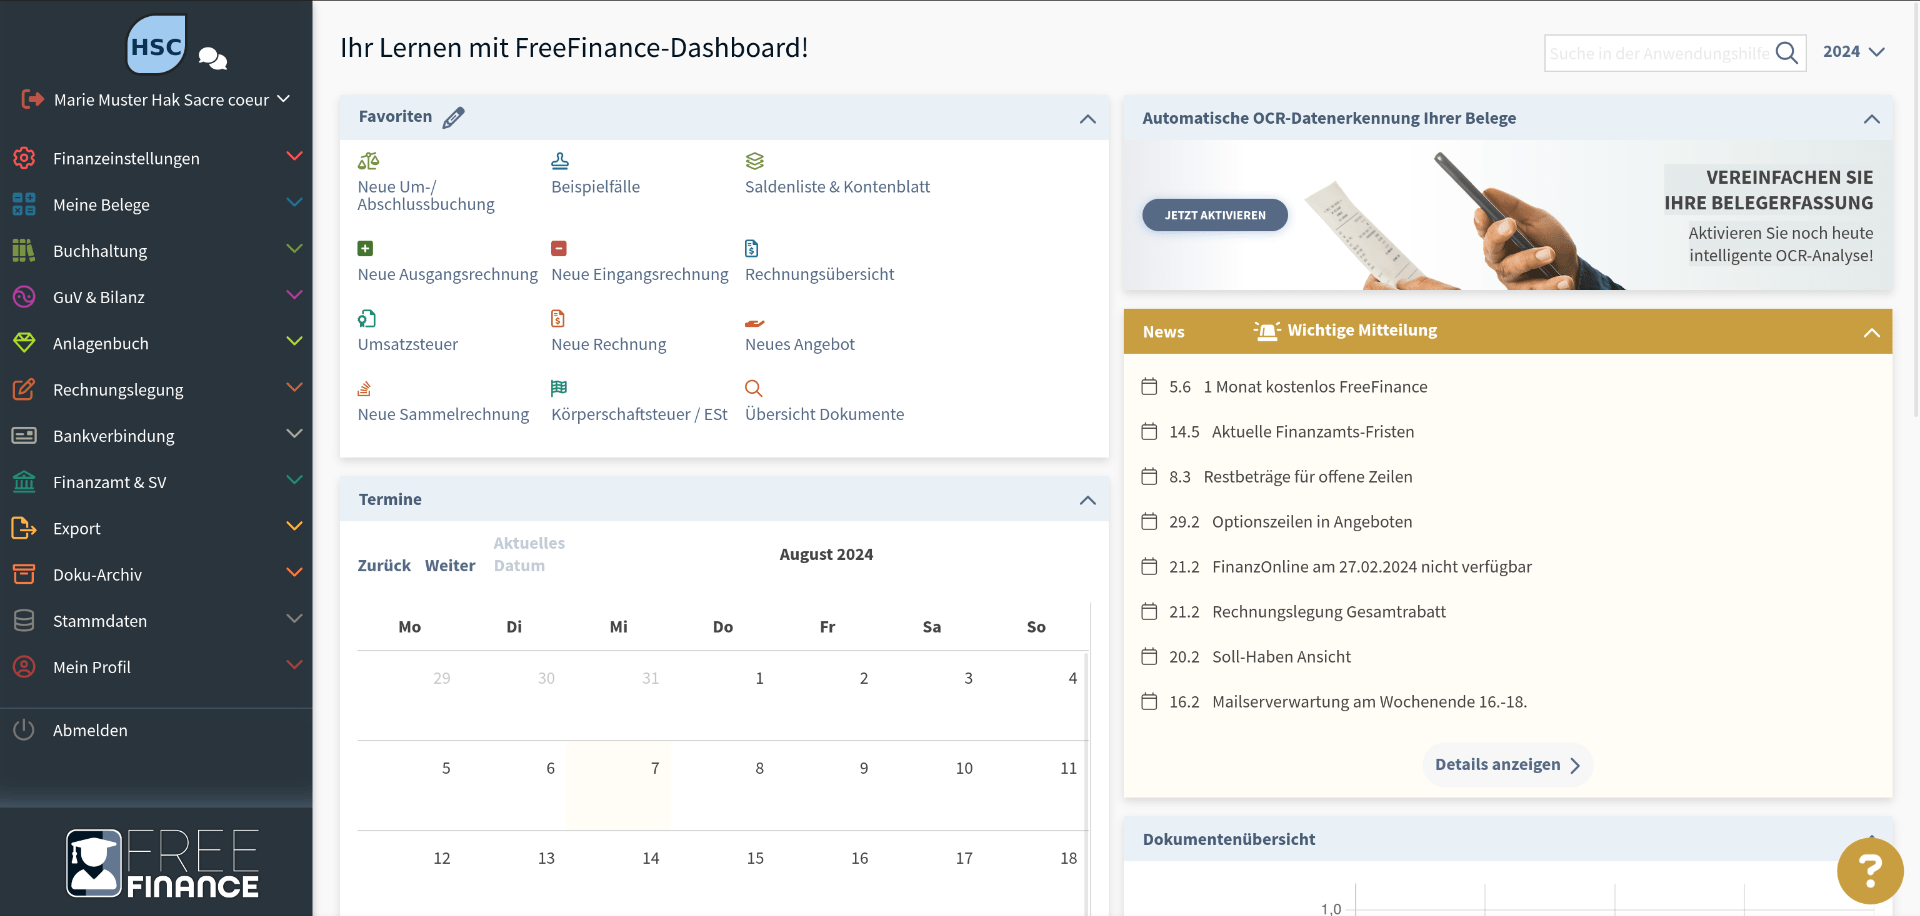The height and width of the screenshot is (916, 1920).
Task: Expand the Rechnungslegung menu chevron
Action: point(294,387)
